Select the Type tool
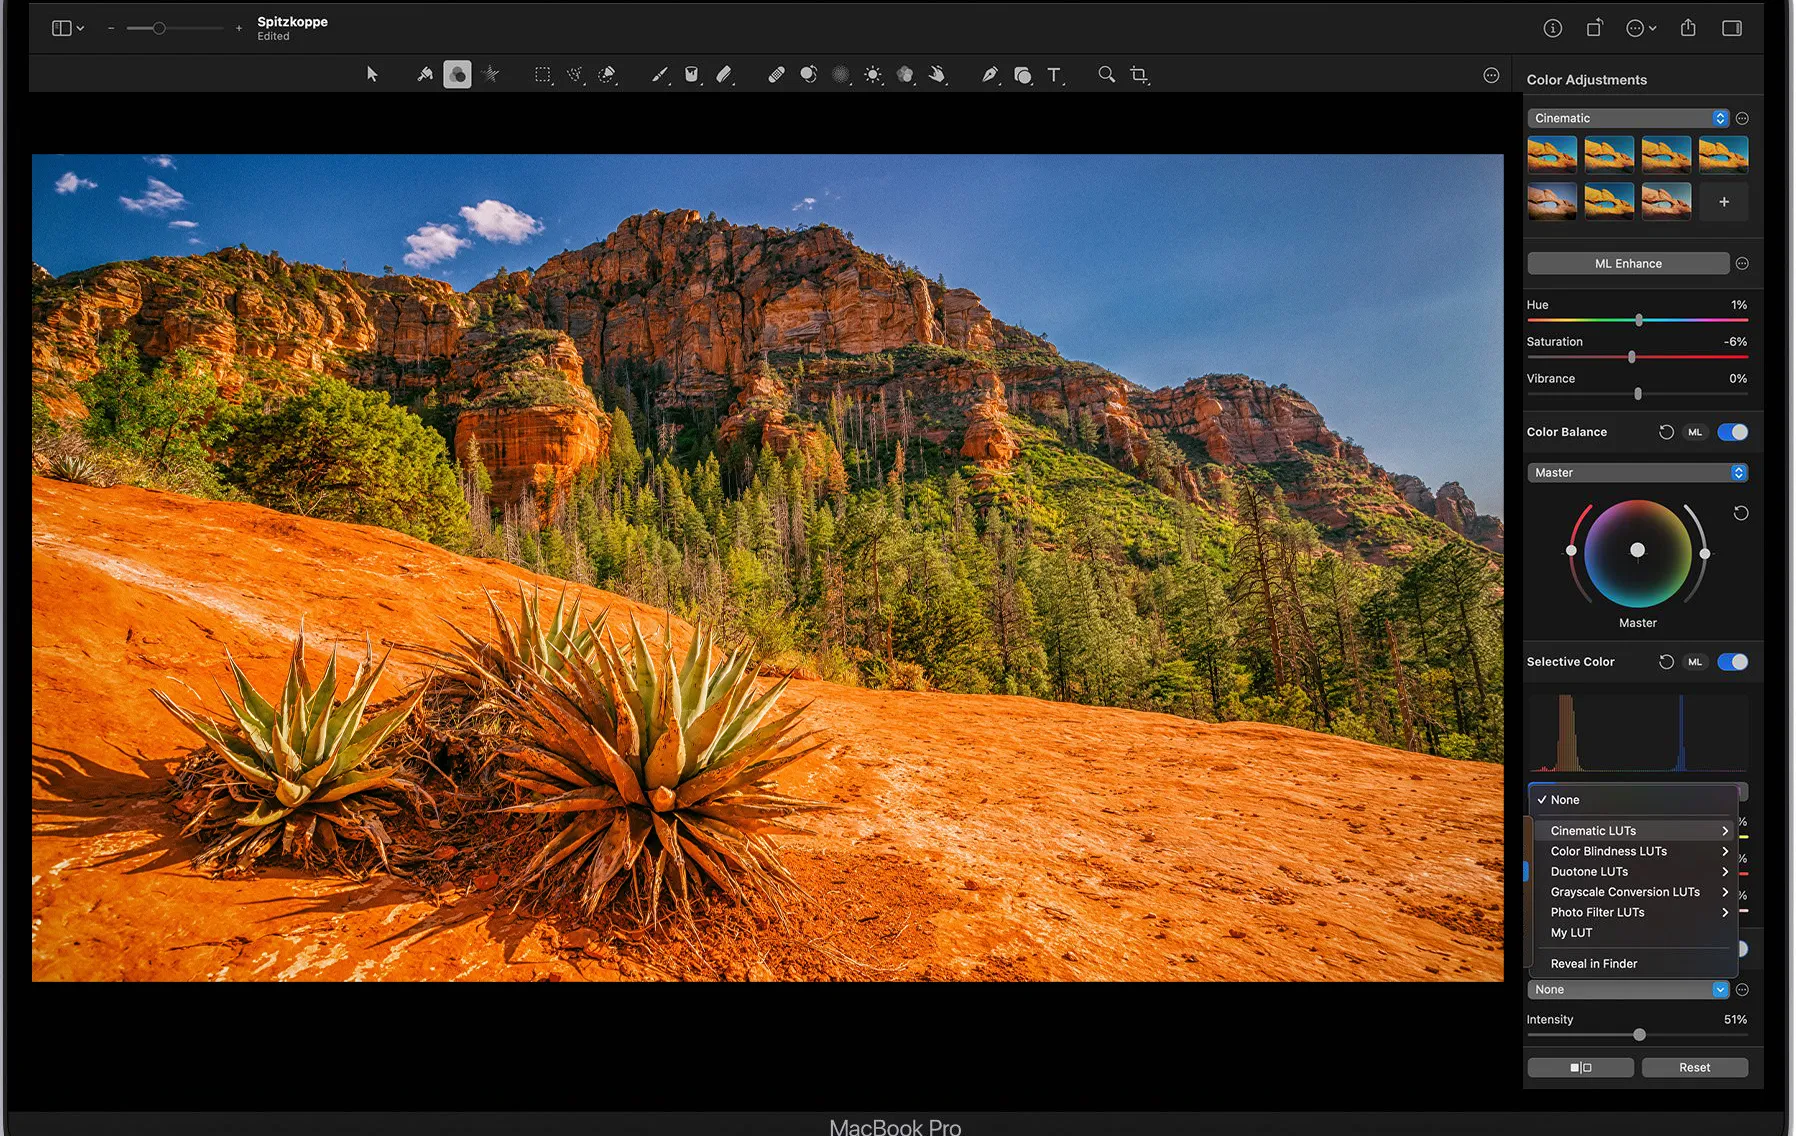The width and height of the screenshot is (1796, 1136). coord(1054,74)
